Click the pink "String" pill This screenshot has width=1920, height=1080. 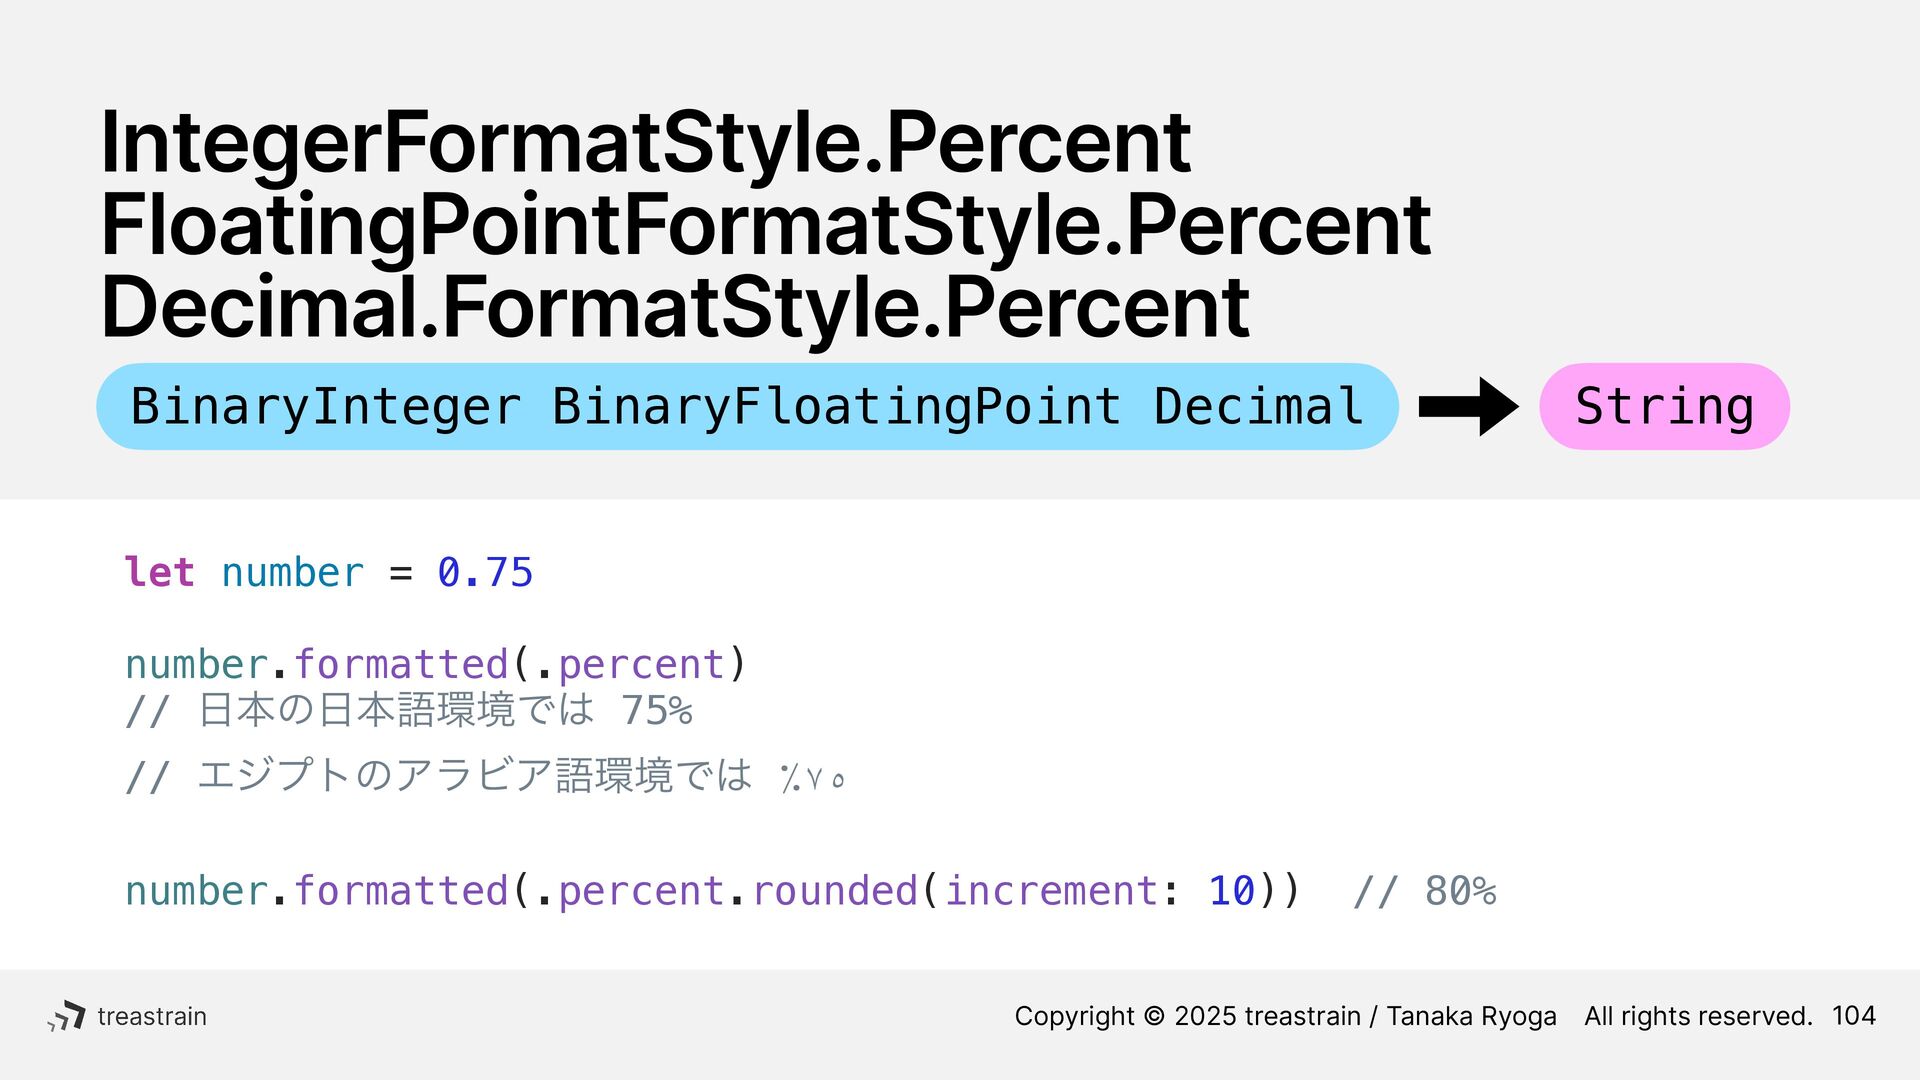1664,406
